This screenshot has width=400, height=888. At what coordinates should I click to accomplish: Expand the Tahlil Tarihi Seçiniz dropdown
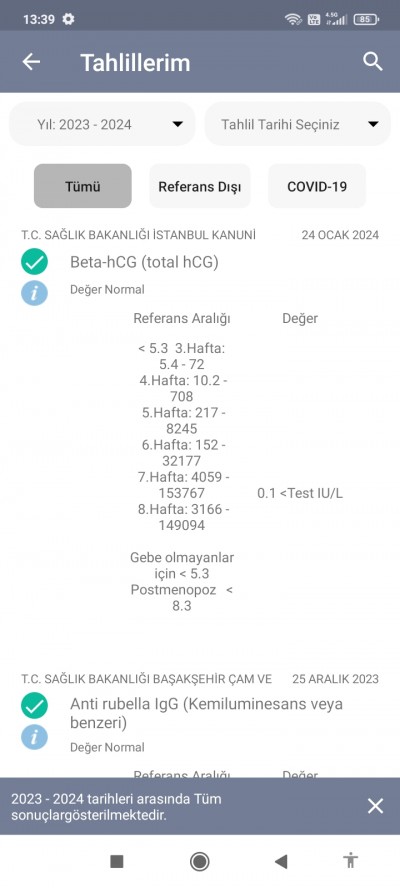point(297,124)
